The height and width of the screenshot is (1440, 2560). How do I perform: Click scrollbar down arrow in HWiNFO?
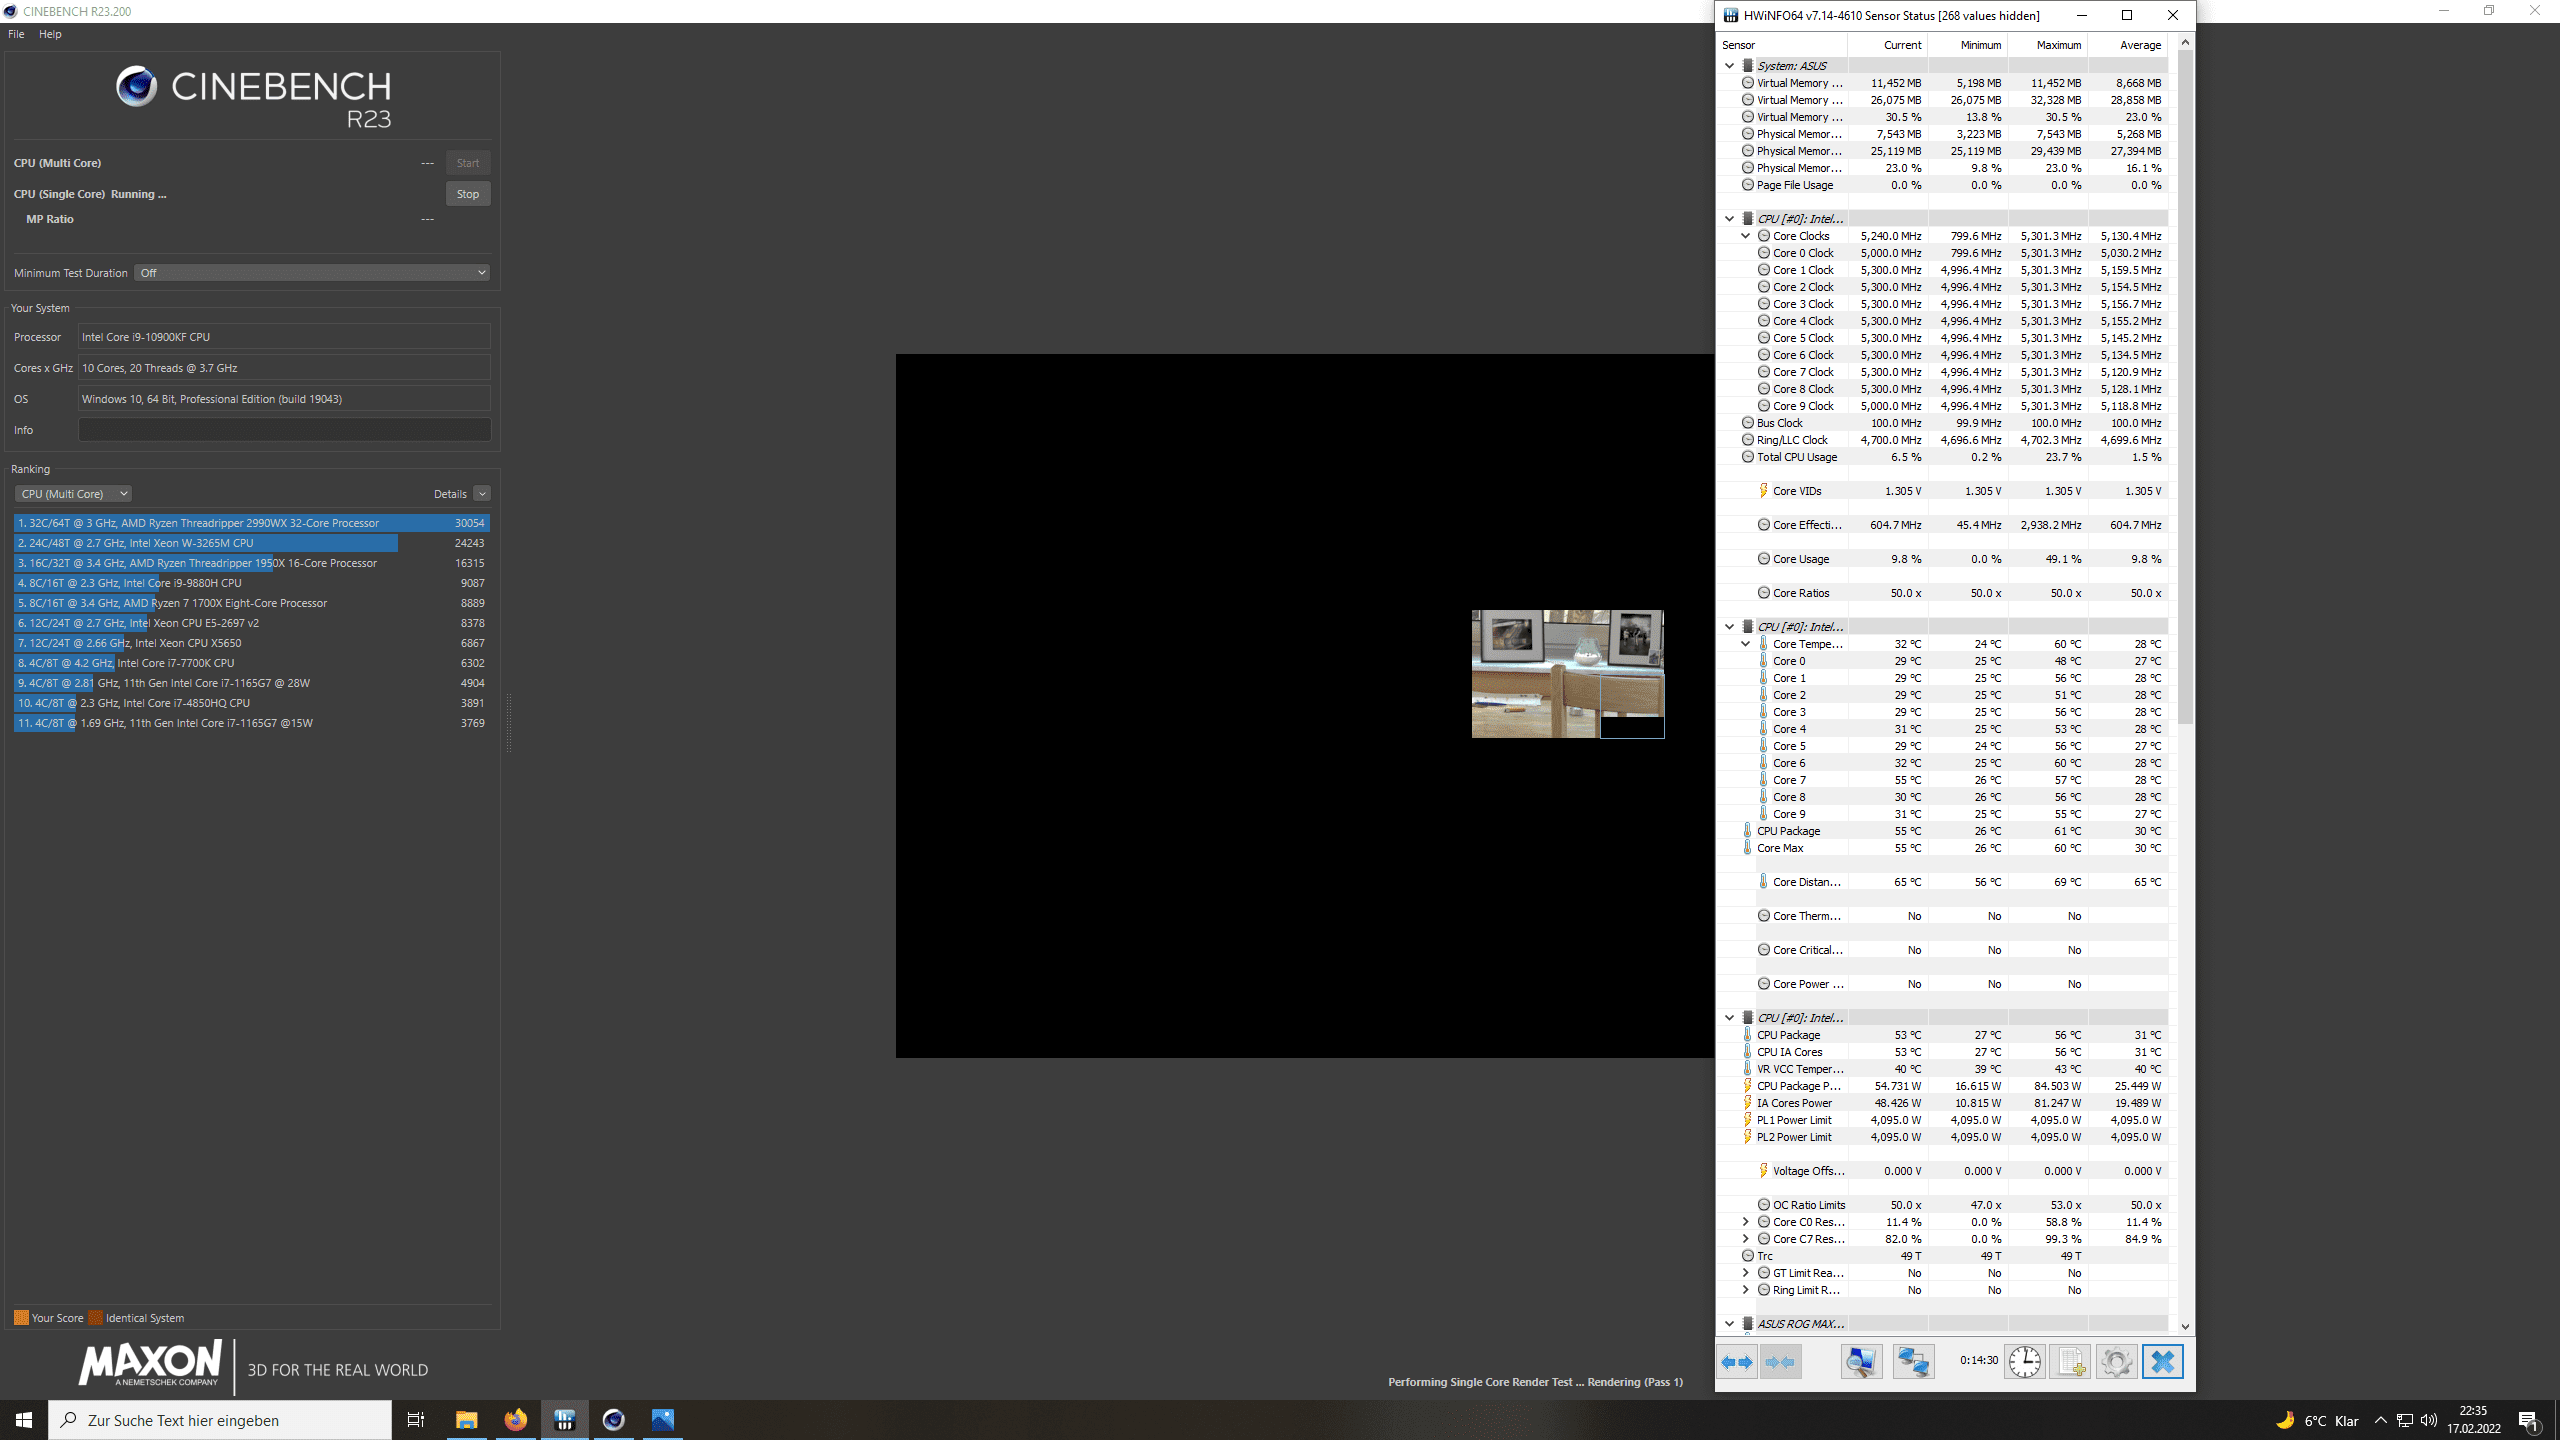tap(2185, 1326)
